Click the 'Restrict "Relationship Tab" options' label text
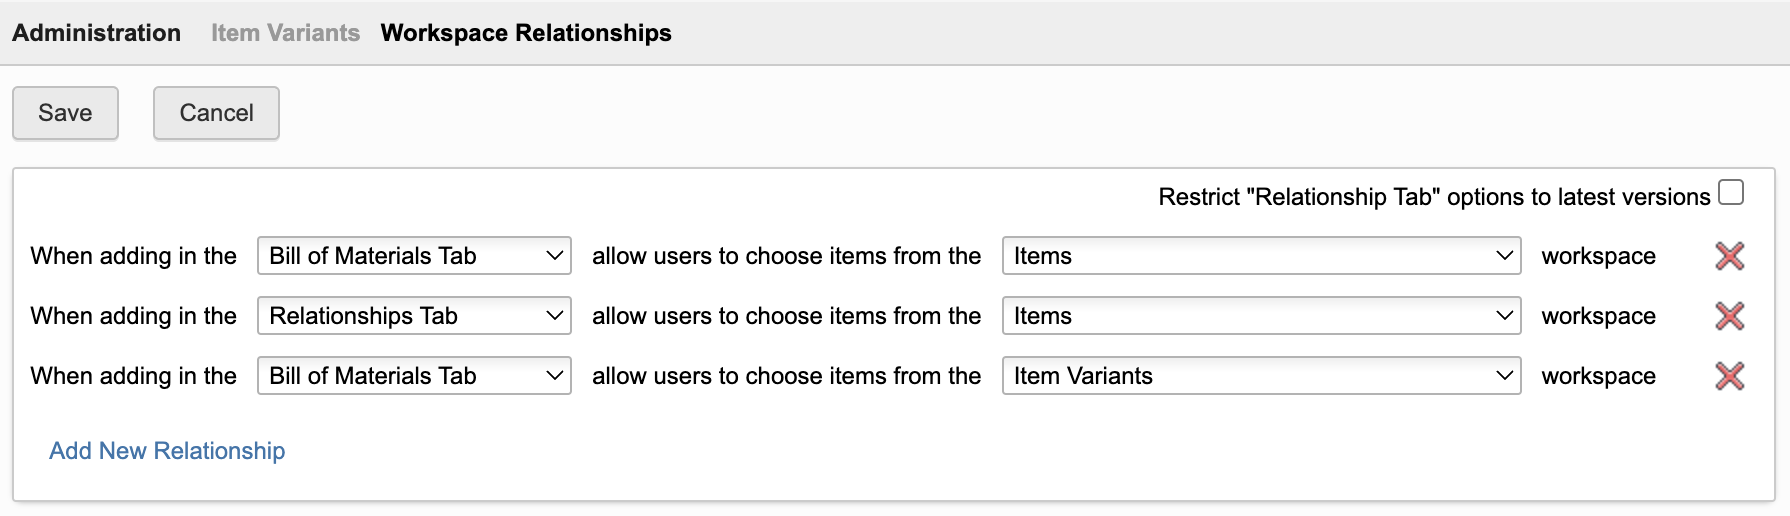The image size is (1790, 516). [x=1433, y=197]
